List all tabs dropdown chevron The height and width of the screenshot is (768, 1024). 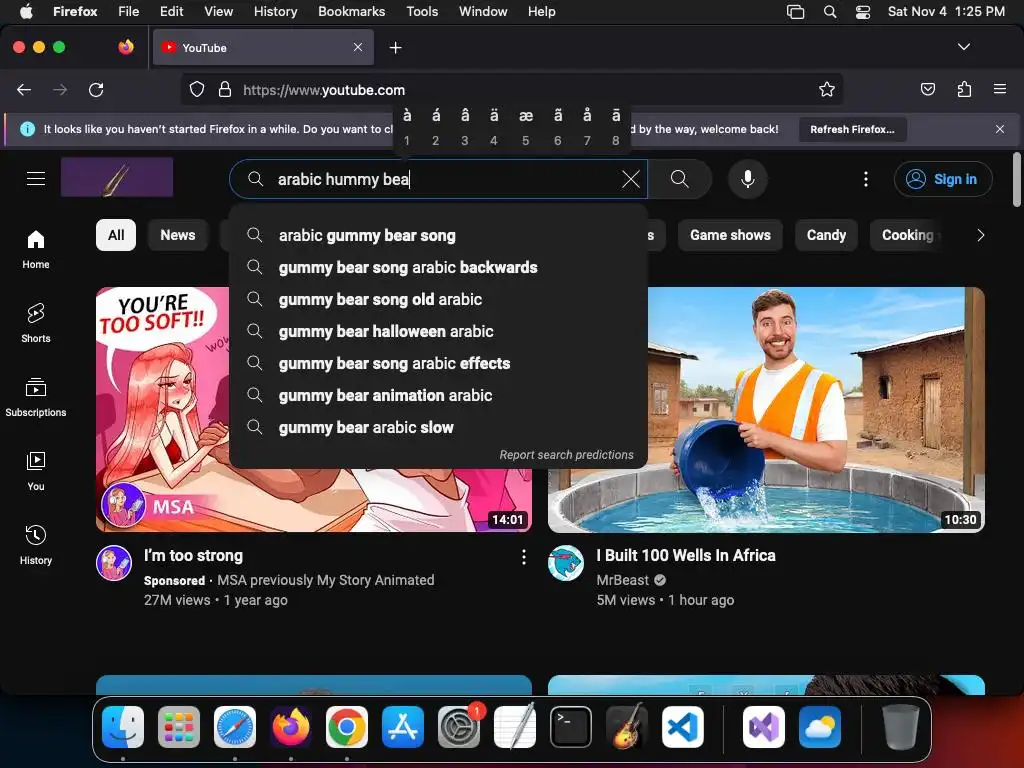pyautogui.click(x=963, y=47)
